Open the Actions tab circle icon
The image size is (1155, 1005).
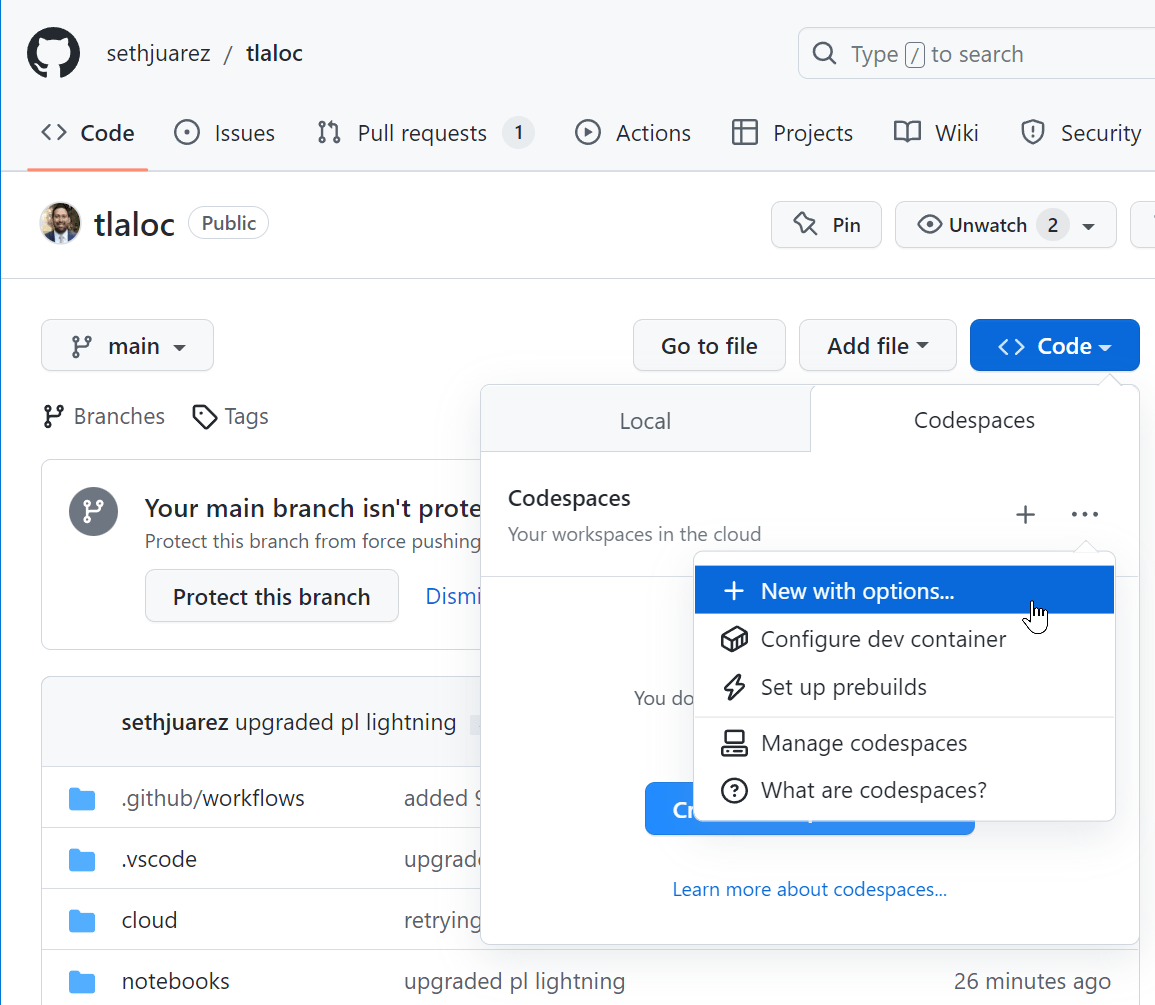[x=587, y=132]
